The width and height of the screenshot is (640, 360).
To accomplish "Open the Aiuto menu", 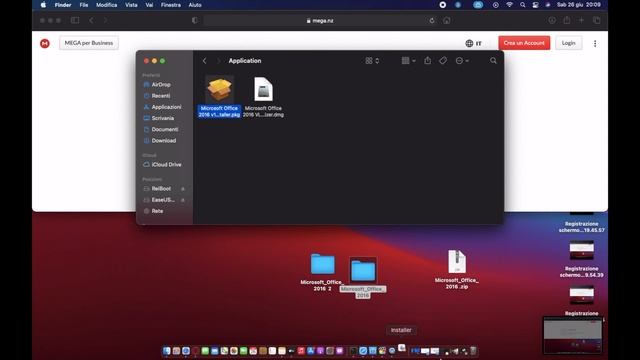I will click(x=195, y=5).
